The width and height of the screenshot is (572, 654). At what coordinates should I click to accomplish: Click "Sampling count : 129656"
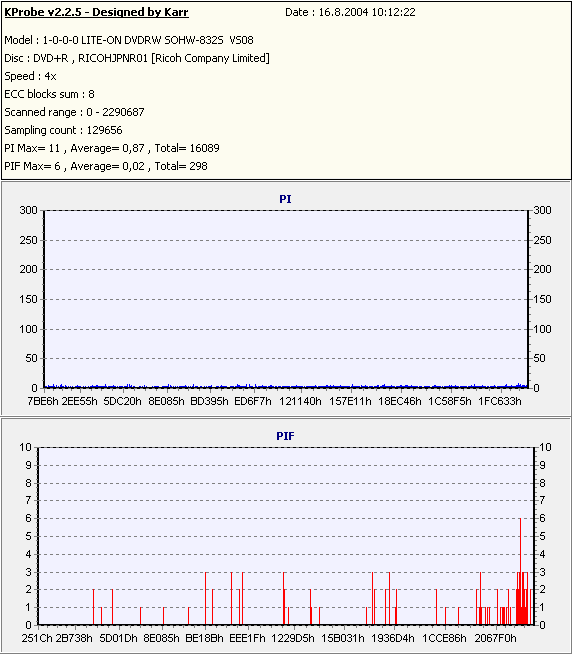click(63, 130)
